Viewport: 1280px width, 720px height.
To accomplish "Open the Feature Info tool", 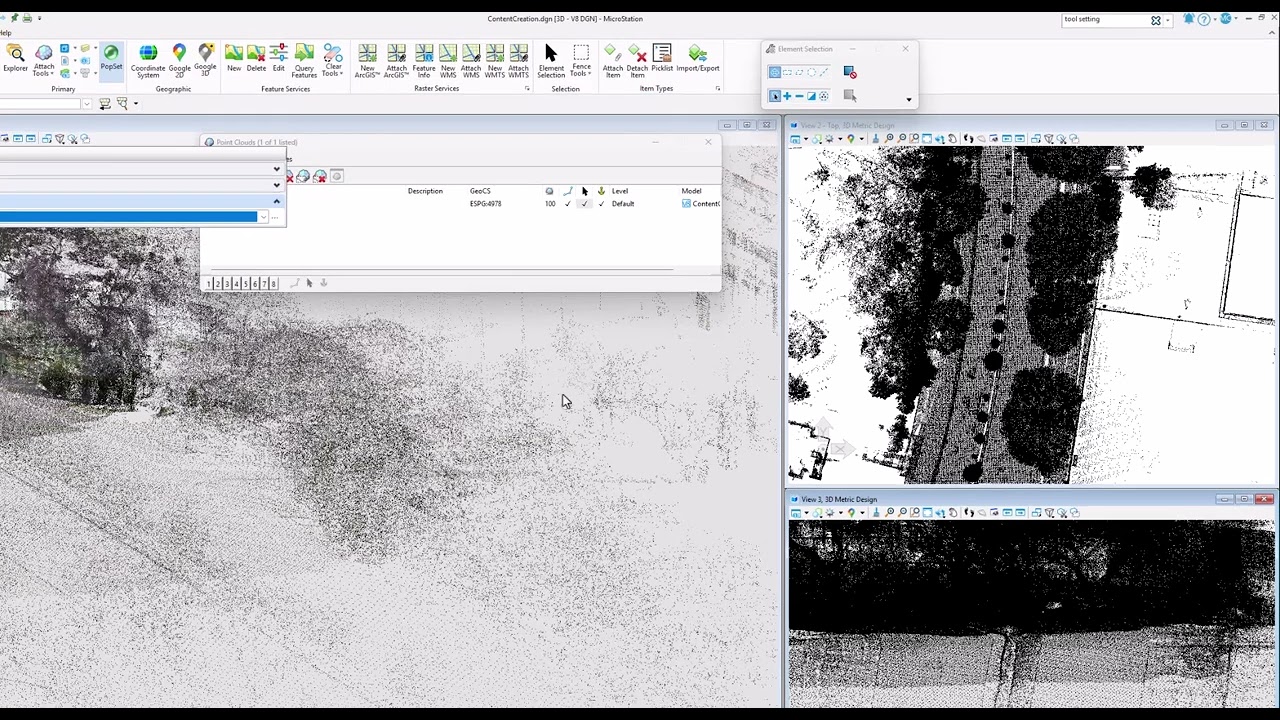I will pyautogui.click(x=424, y=62).
